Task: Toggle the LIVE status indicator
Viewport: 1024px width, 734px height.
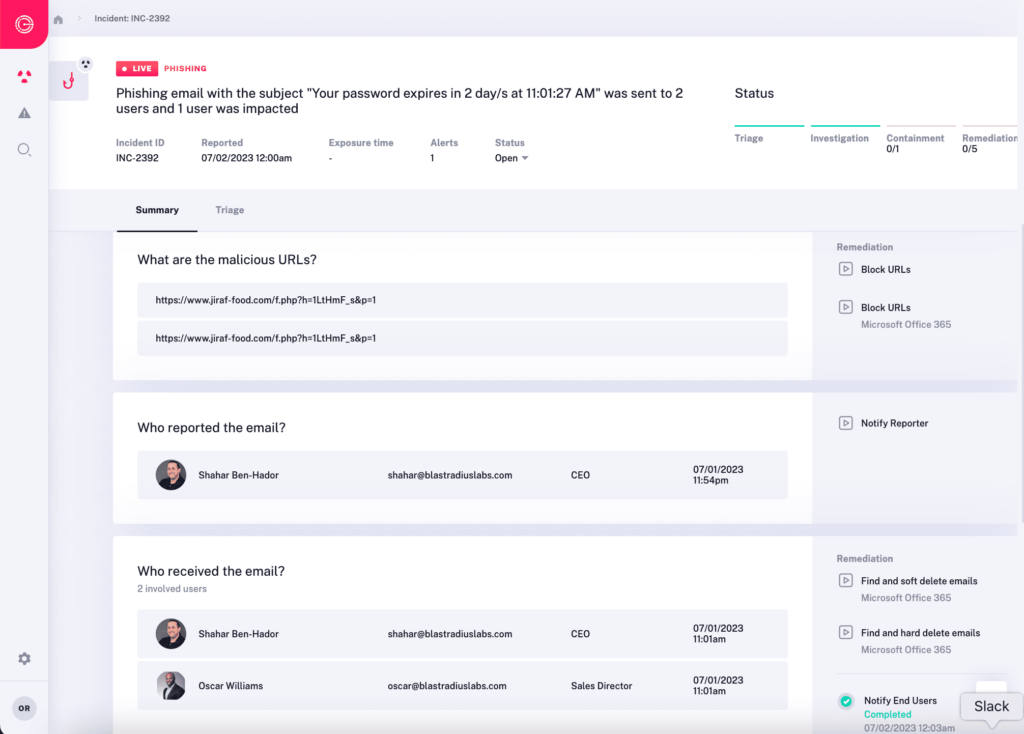Action: pyautogui.click(x=136, y=68)
